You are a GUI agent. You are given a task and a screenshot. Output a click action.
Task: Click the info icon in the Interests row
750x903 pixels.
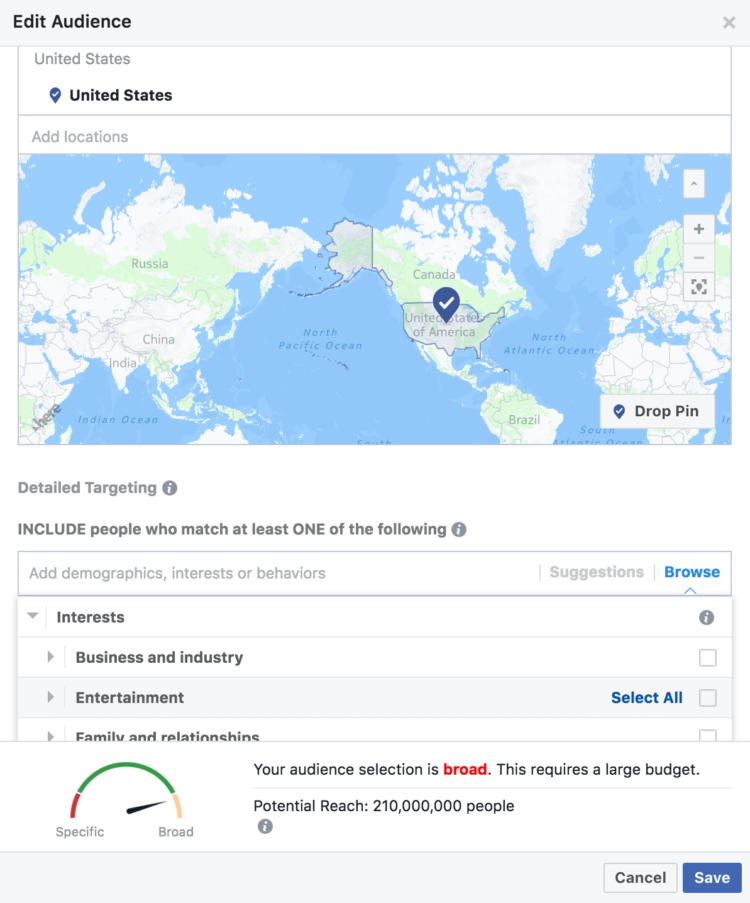coord(706,617)
